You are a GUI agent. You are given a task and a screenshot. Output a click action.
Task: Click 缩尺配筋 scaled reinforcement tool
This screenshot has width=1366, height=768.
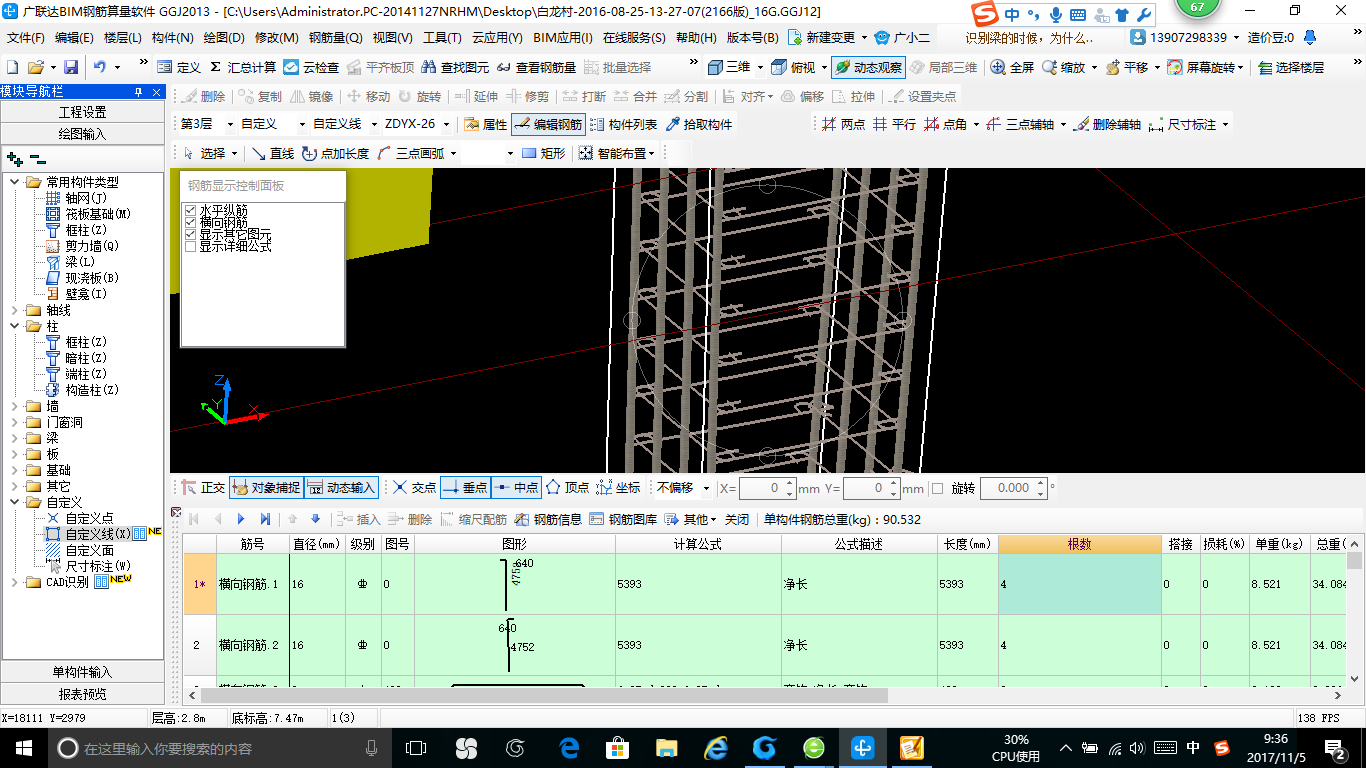[x=472, y=519]
